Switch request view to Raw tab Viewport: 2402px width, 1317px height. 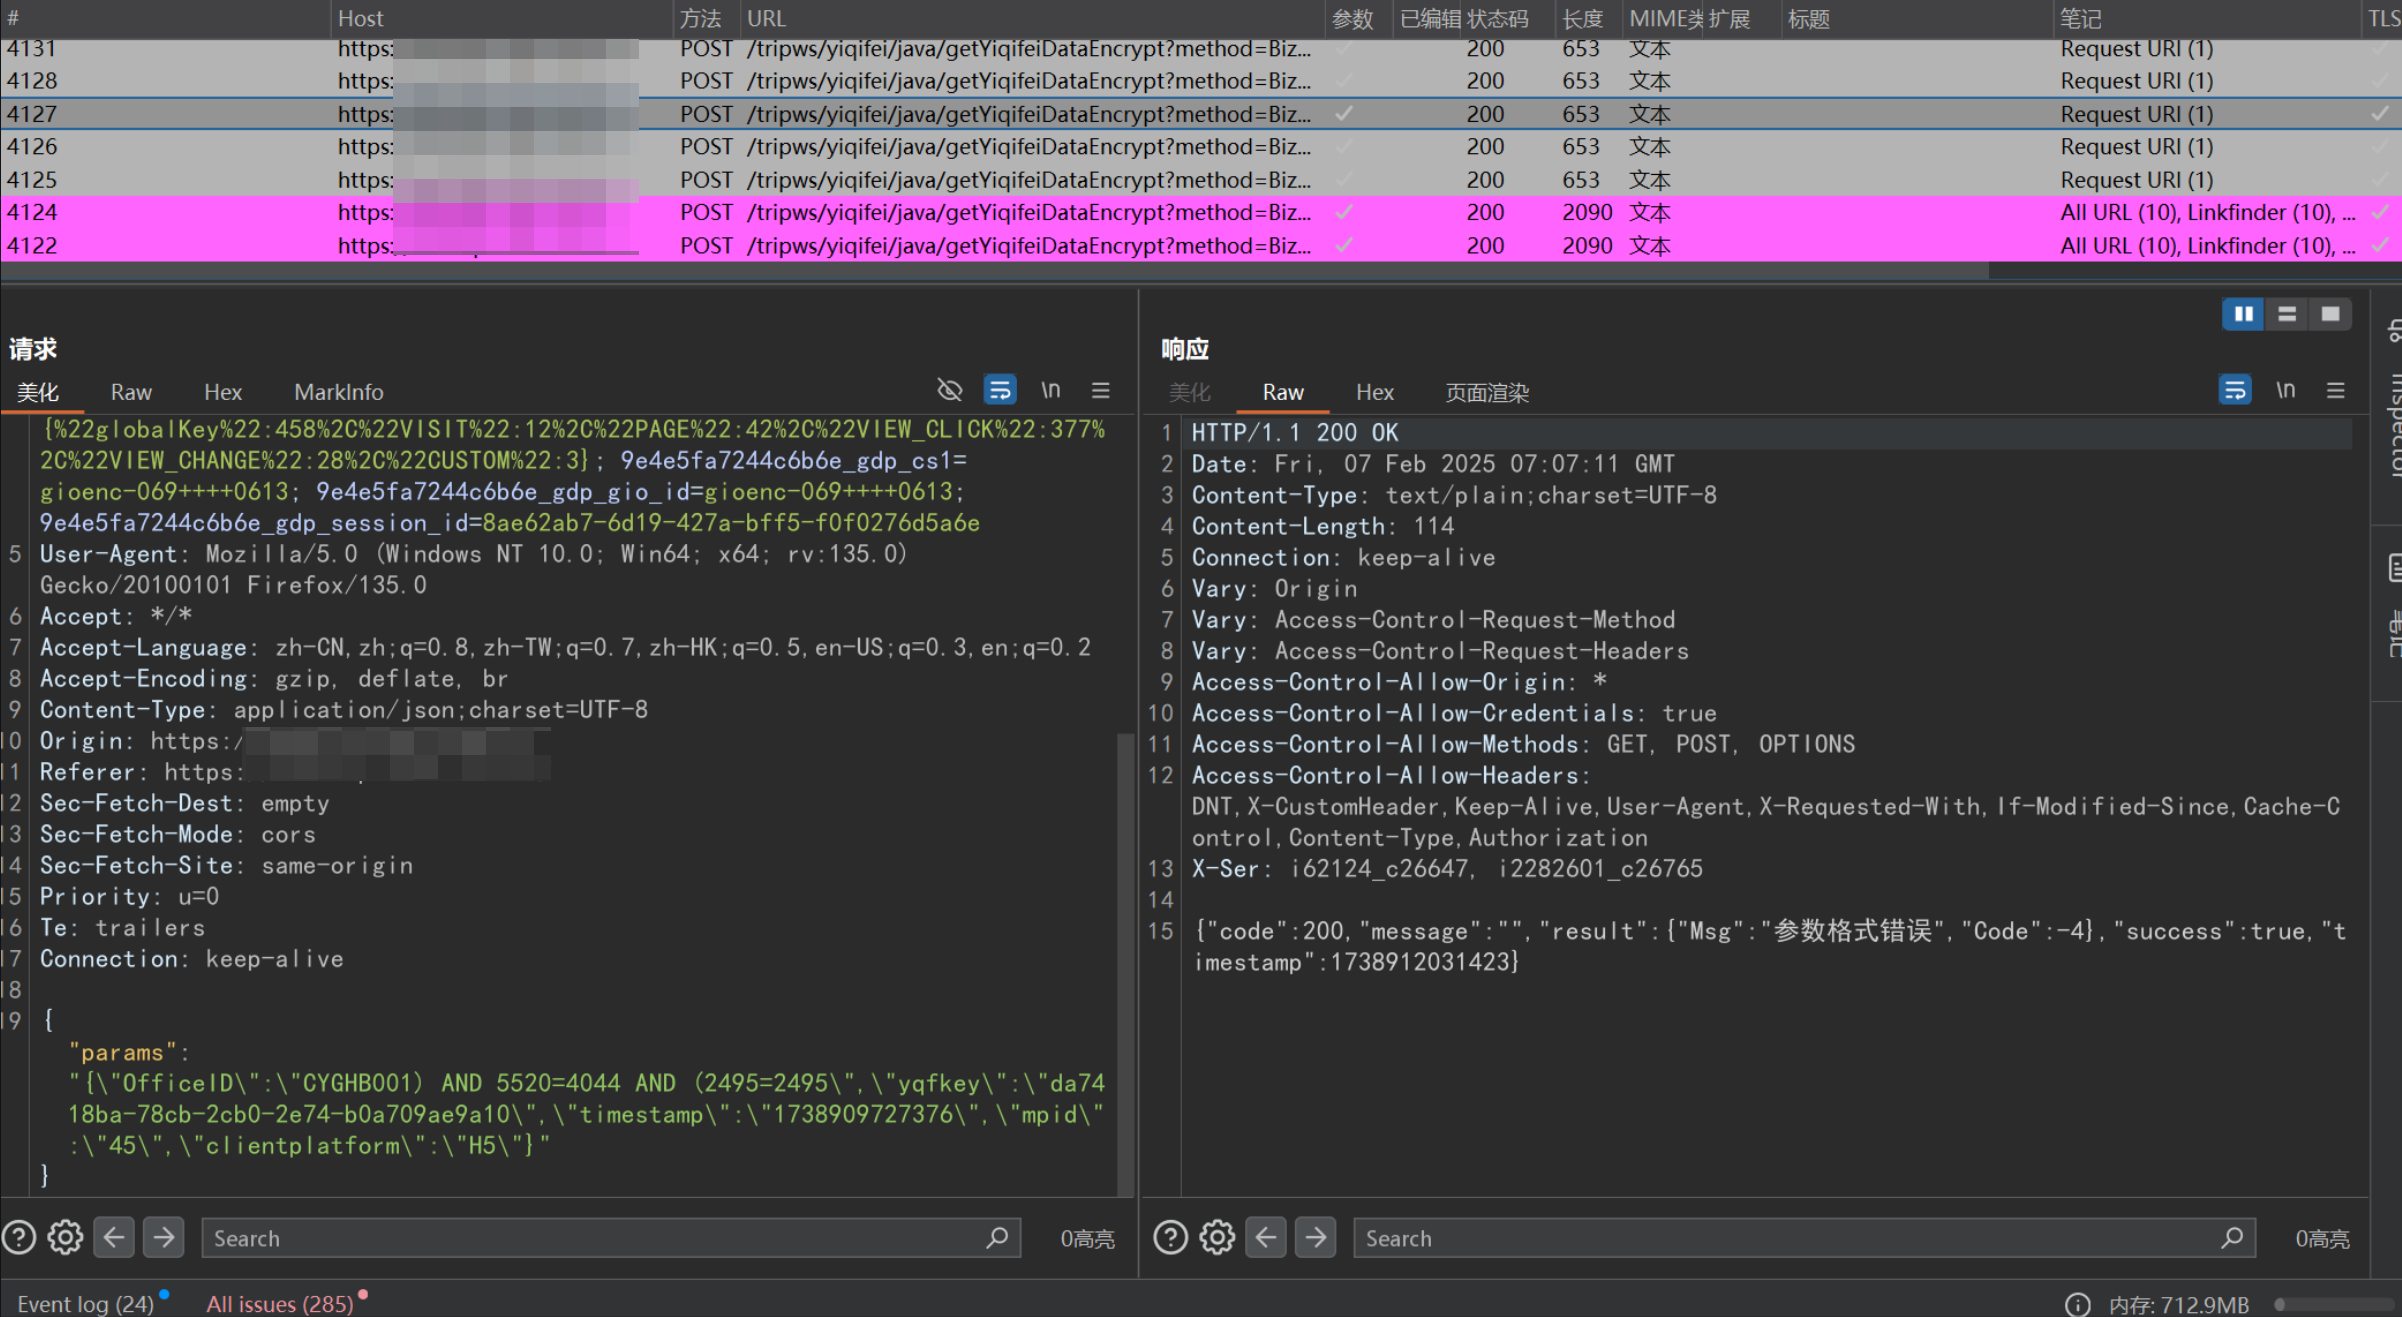[x=131, y=392]
